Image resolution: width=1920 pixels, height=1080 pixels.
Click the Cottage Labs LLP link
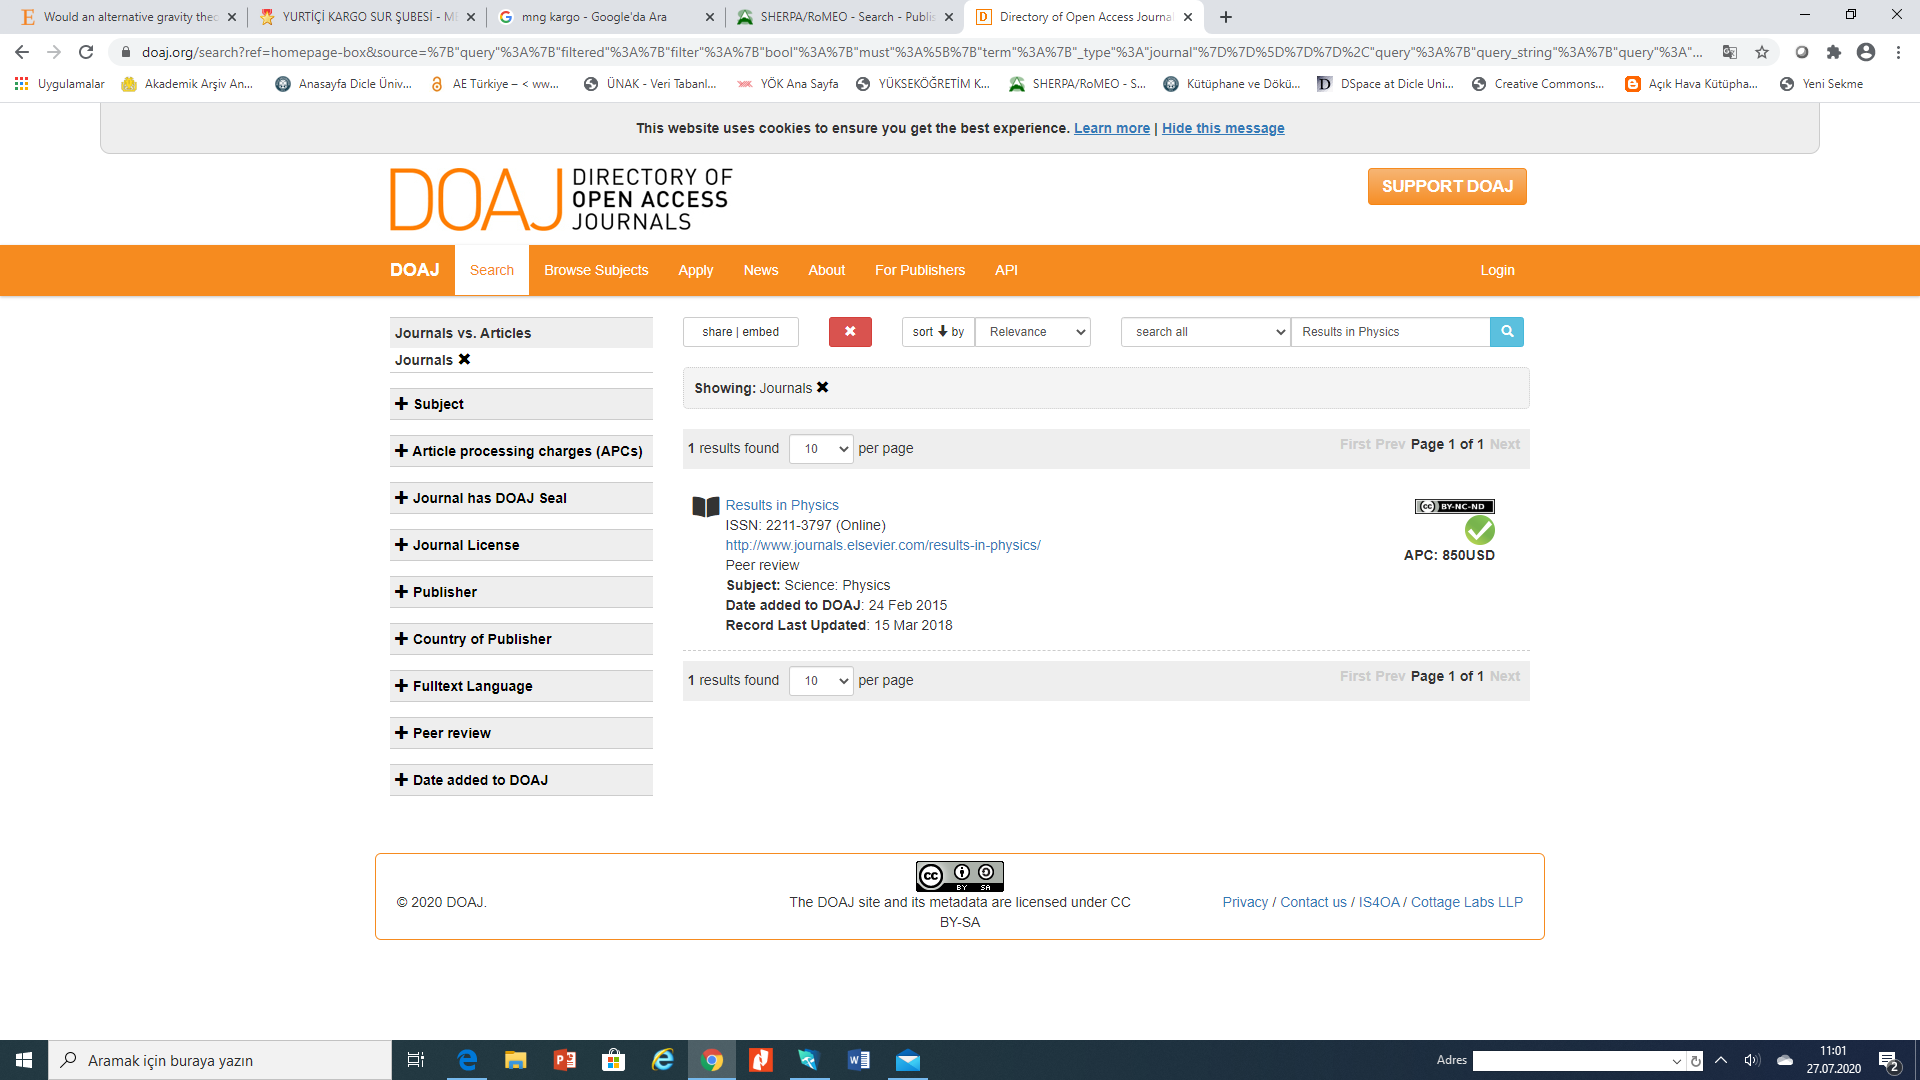(1467, 902)
